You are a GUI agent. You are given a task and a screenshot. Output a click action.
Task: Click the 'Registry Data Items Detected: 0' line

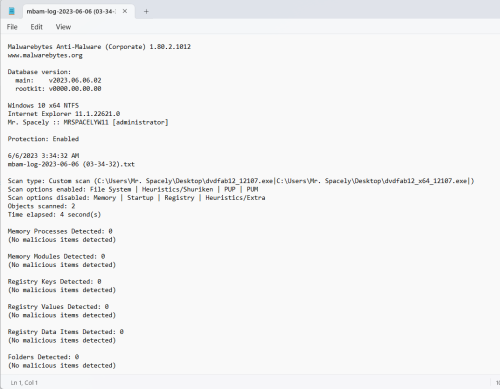66,332
